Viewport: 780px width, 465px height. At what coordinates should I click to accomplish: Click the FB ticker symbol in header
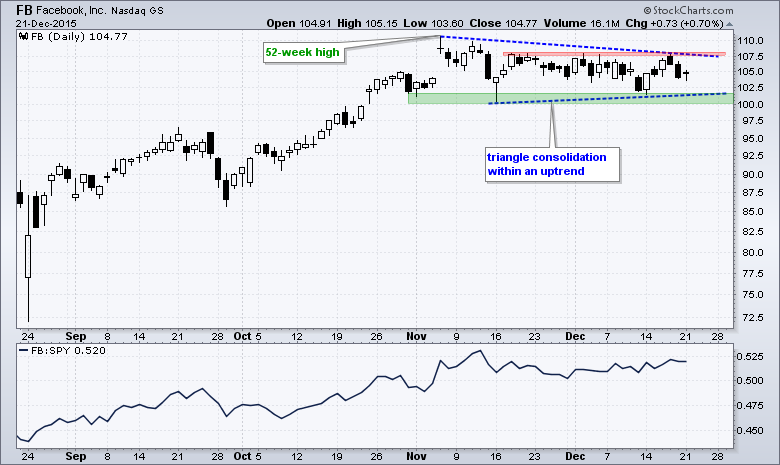24,10
